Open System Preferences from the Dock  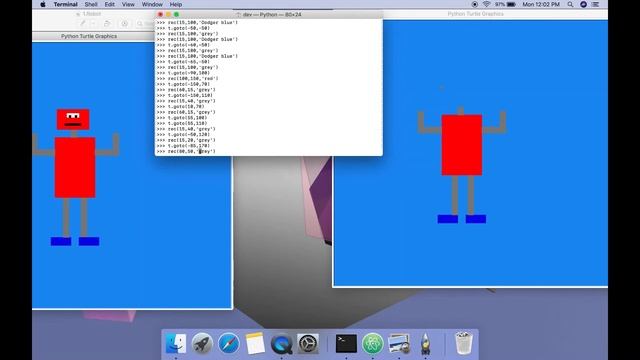(308, 343)
